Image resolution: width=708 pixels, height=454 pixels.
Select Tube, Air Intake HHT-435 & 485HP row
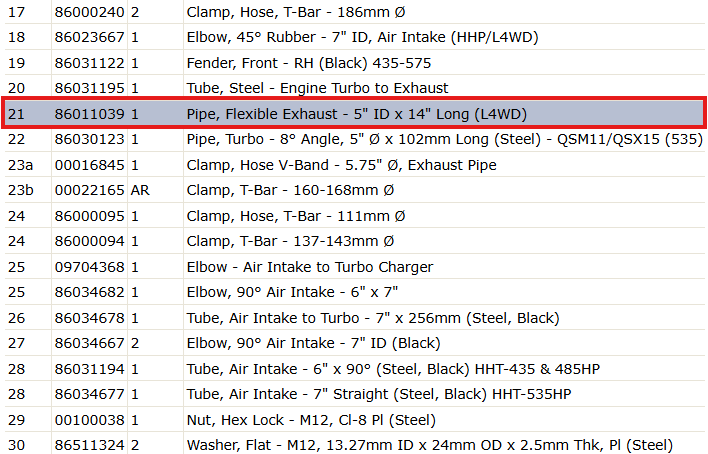pyautogui.click(x=354, y=369)
